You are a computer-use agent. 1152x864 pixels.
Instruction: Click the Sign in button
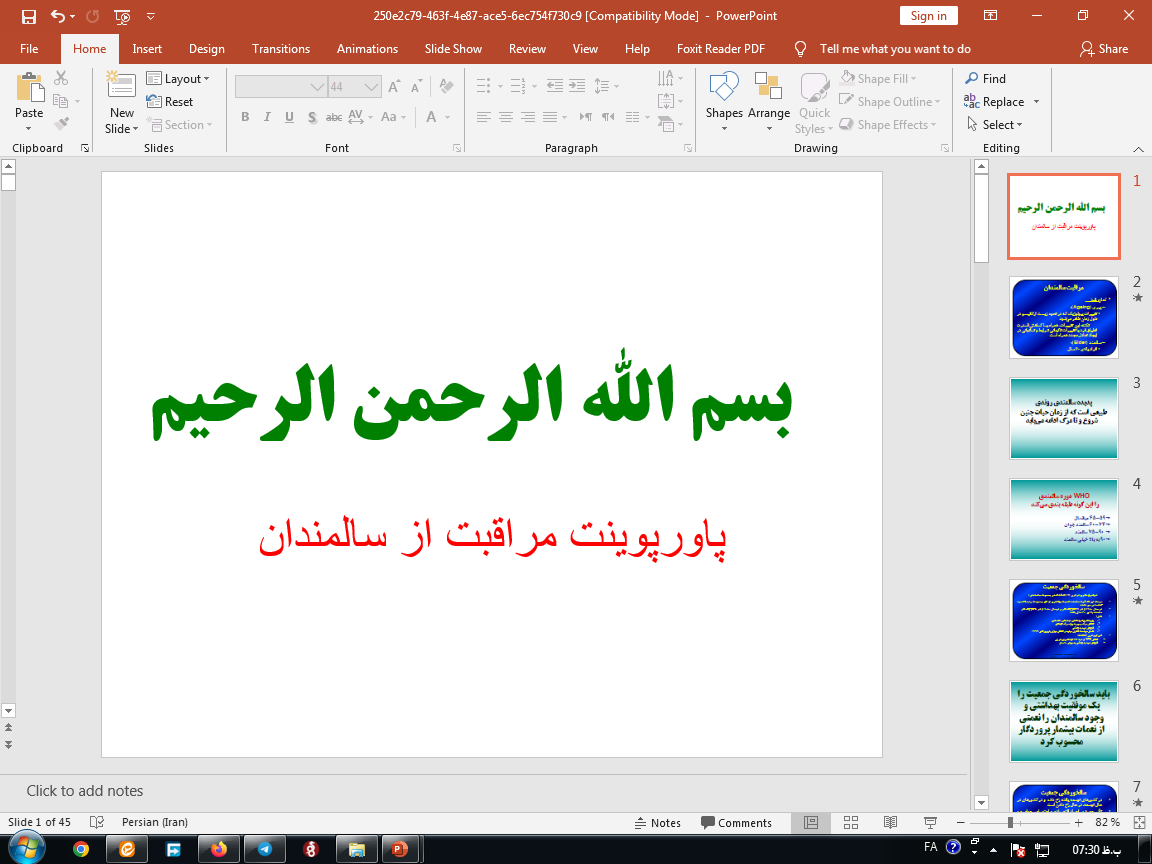928,16
